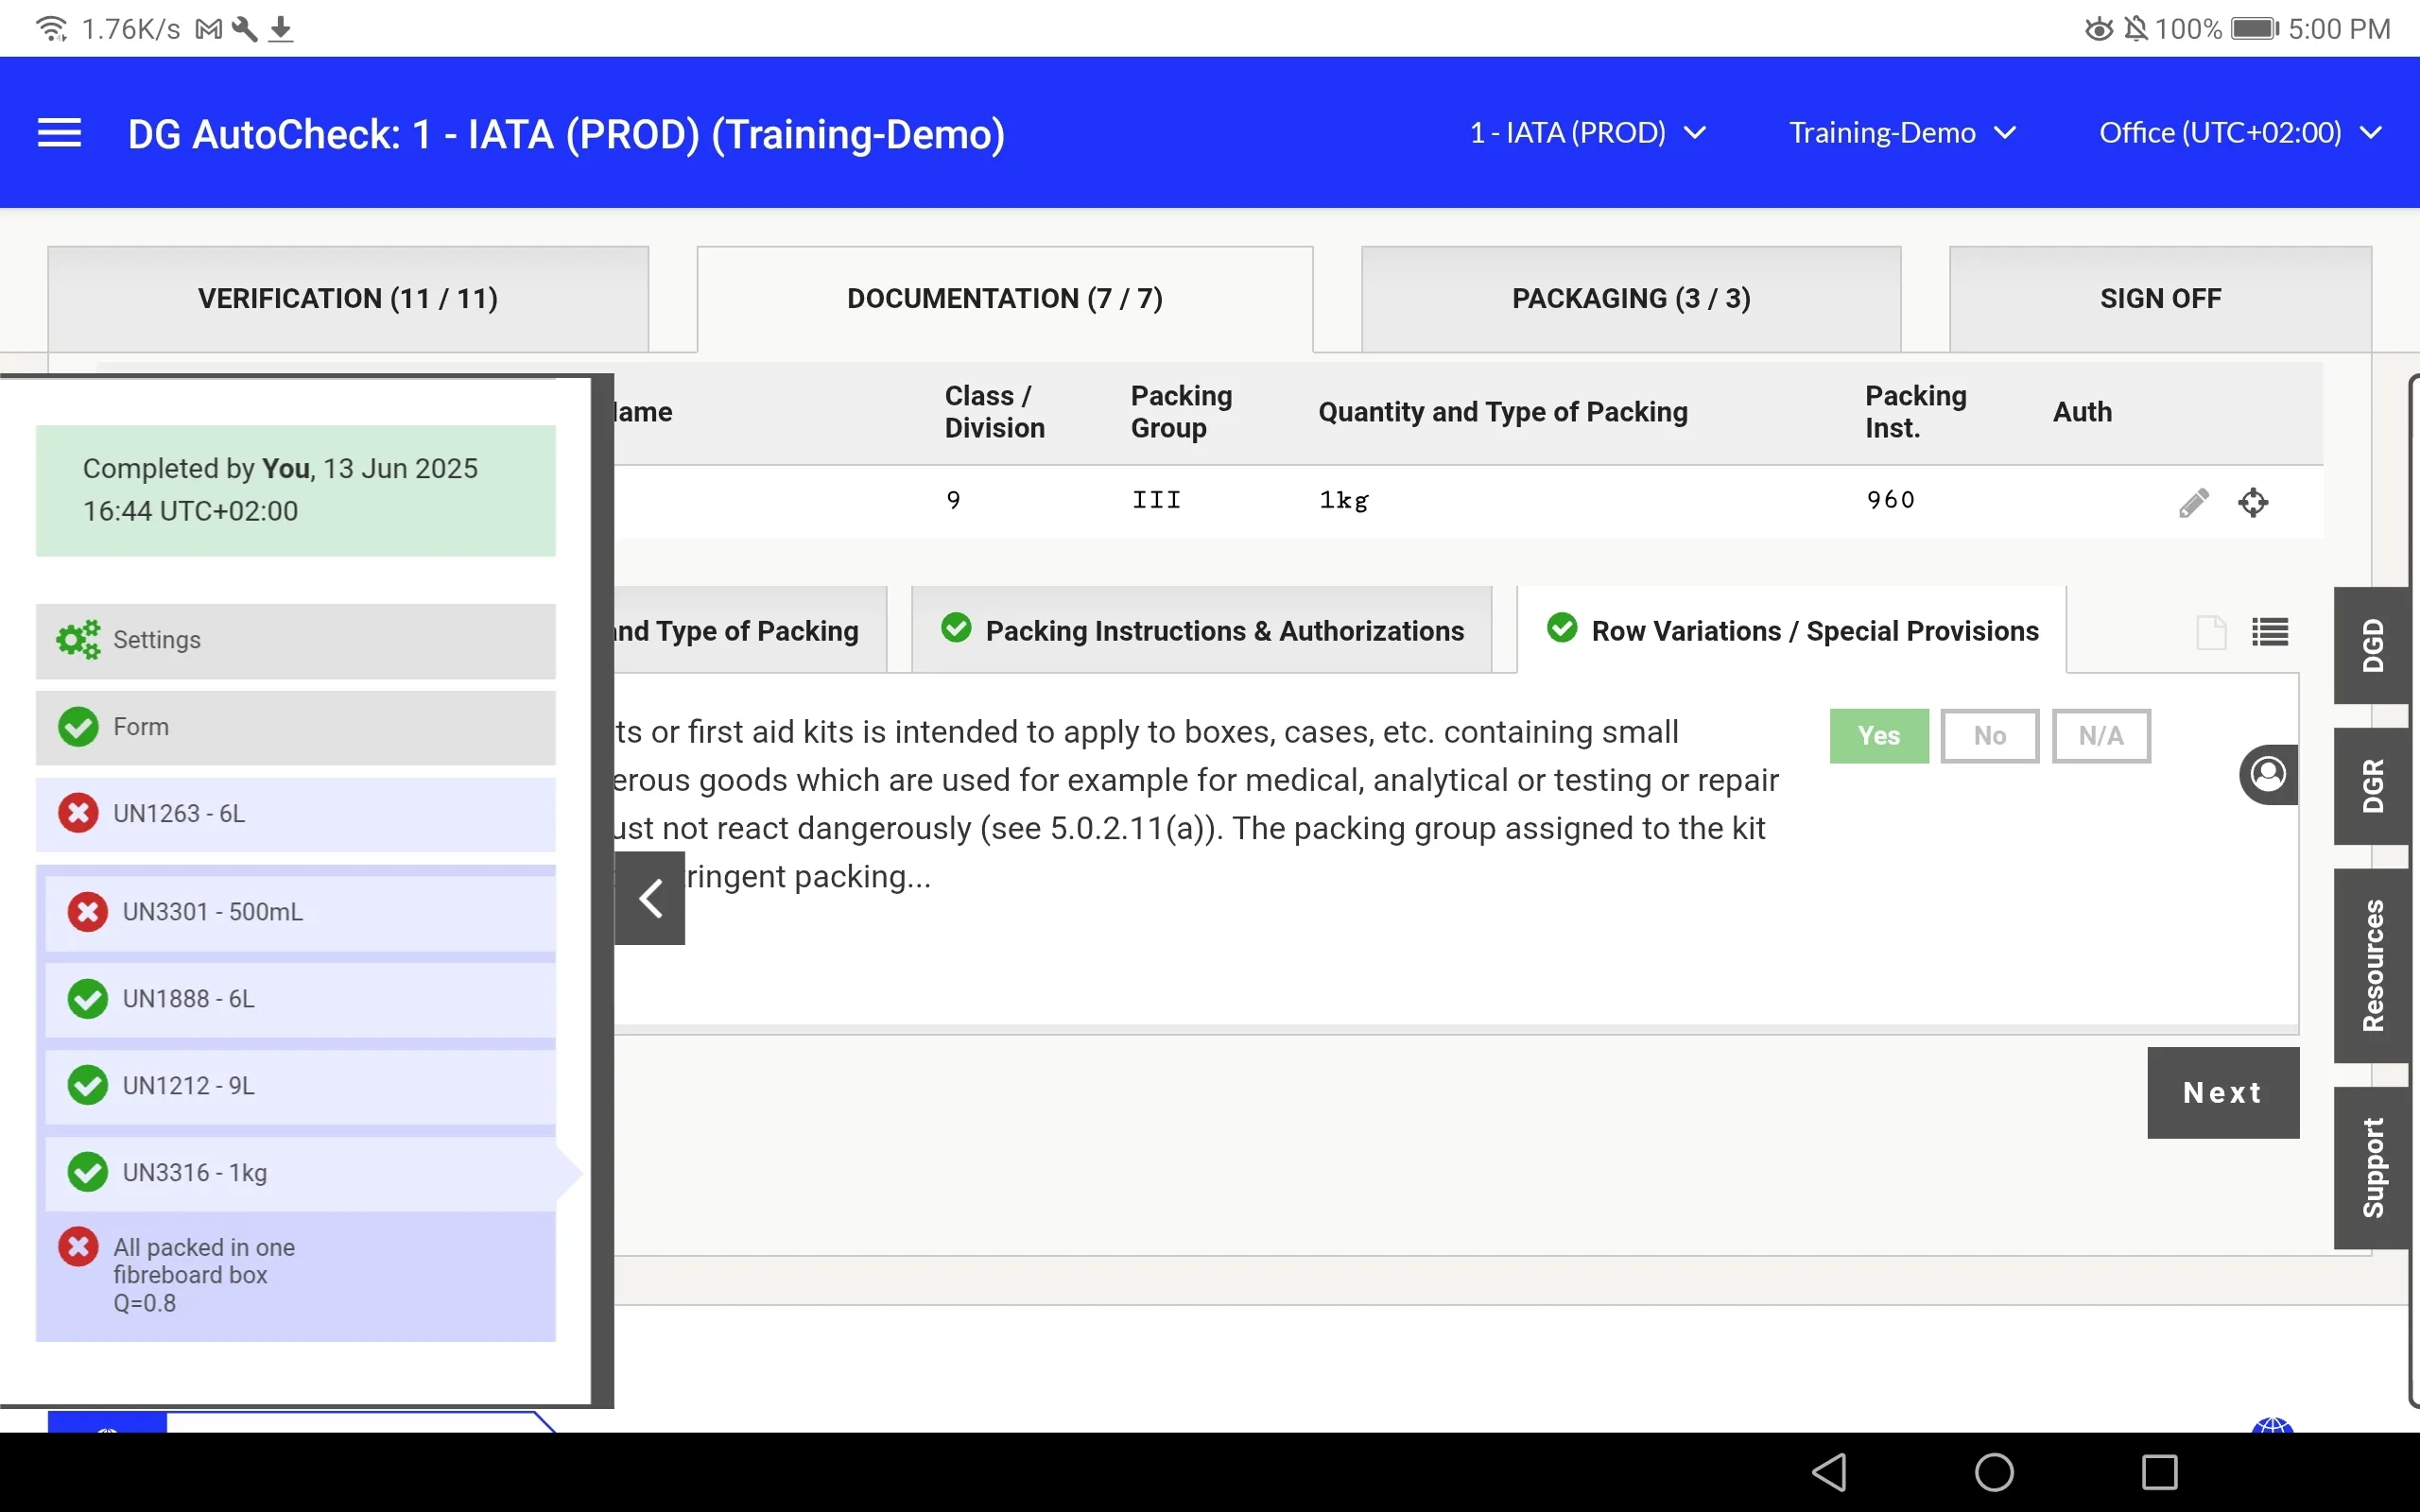This screenshot has width=2420, height=1512.
Task: Open the hamburger navigation menu
Action: point(59,133)
